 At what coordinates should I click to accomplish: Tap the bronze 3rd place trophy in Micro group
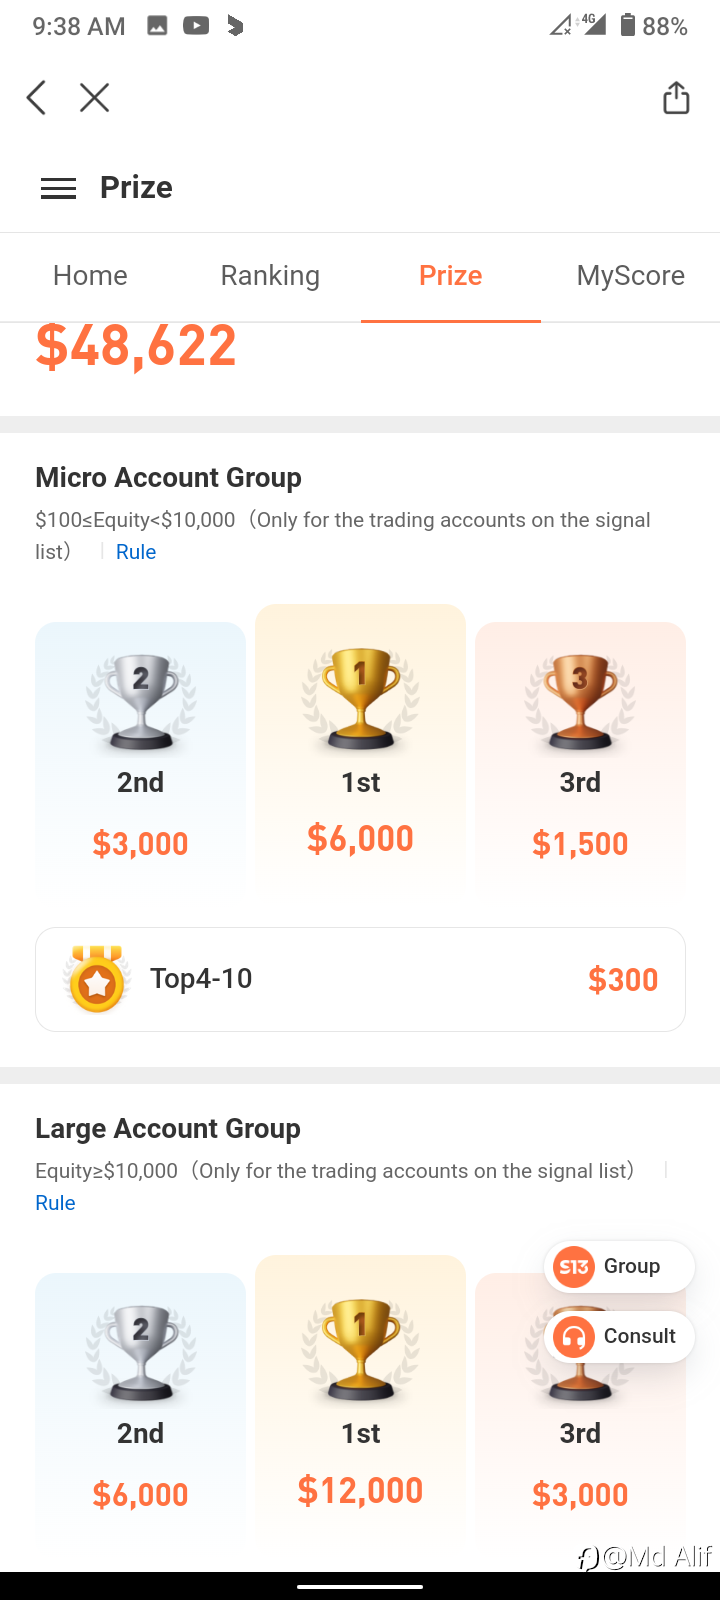pyautogui.click(x=580, y=704)
